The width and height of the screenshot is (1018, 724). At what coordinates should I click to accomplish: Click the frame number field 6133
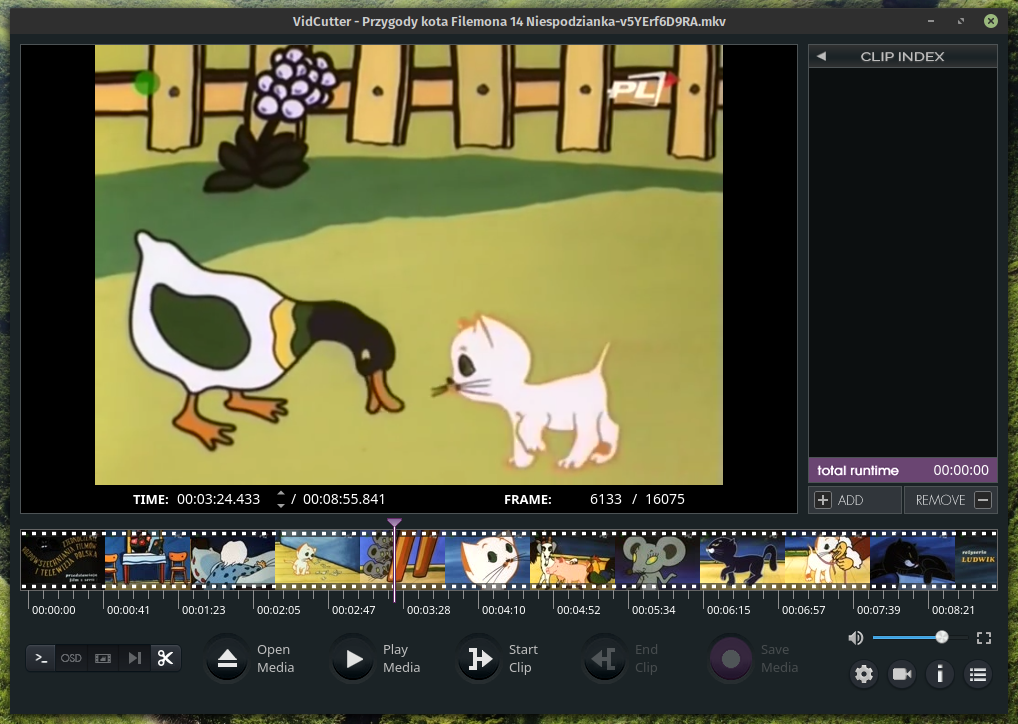coord(606,499)
